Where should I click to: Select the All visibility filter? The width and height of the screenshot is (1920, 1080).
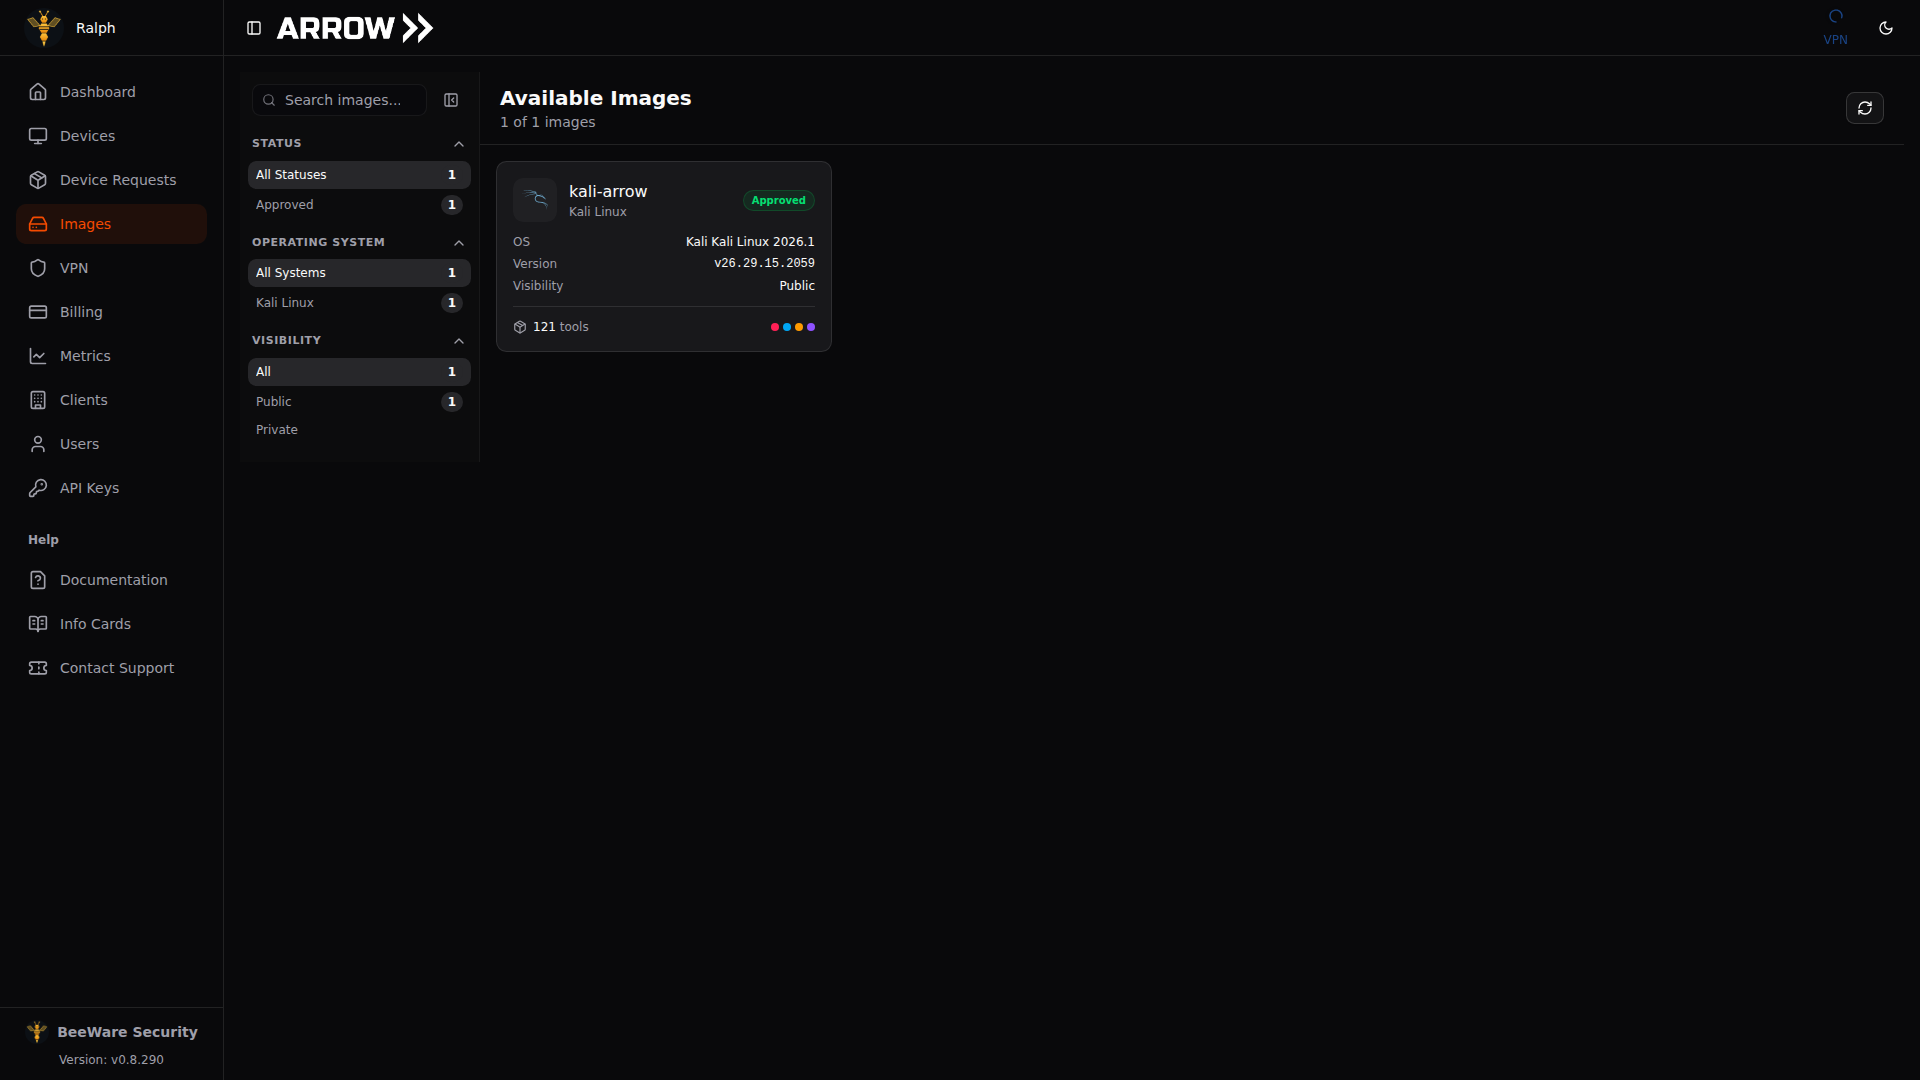pos(359,372)
